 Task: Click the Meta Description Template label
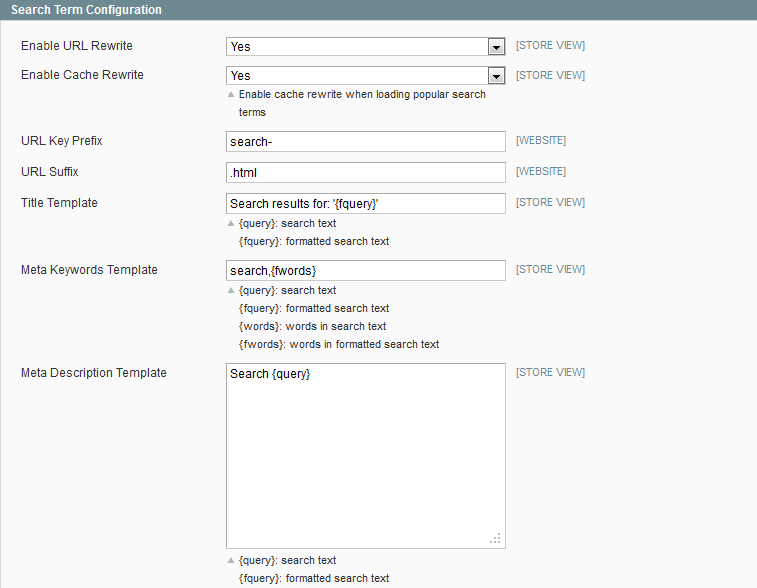coord(94,373)
